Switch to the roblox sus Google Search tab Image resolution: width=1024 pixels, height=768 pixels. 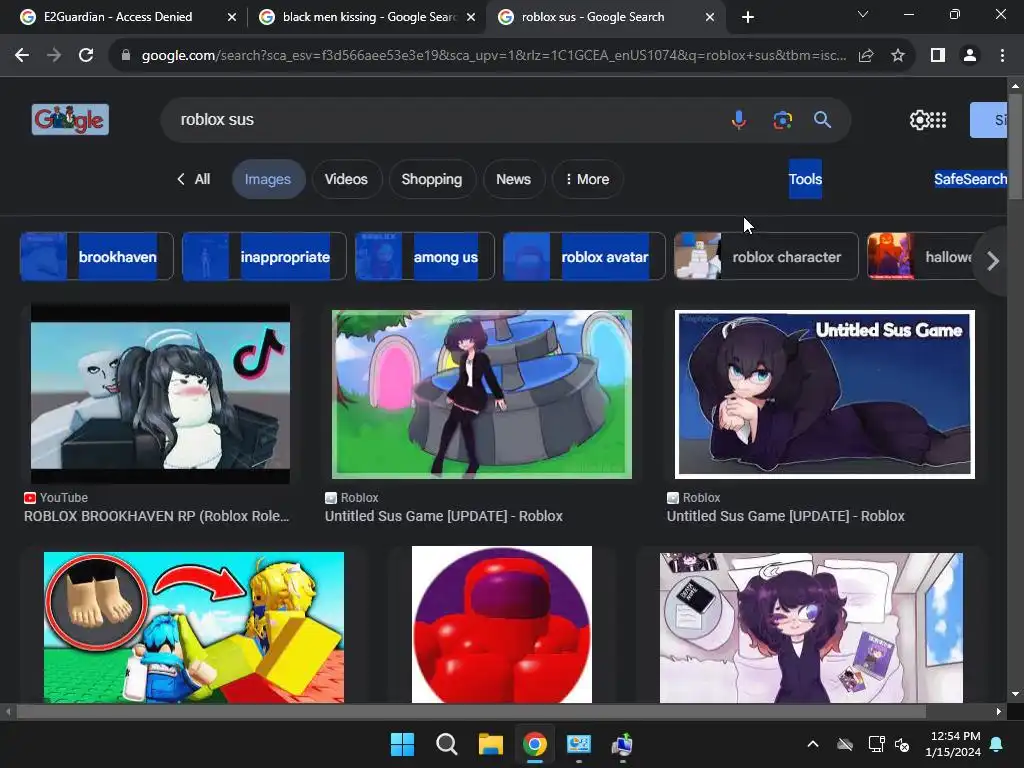click(x=593, y=17)
